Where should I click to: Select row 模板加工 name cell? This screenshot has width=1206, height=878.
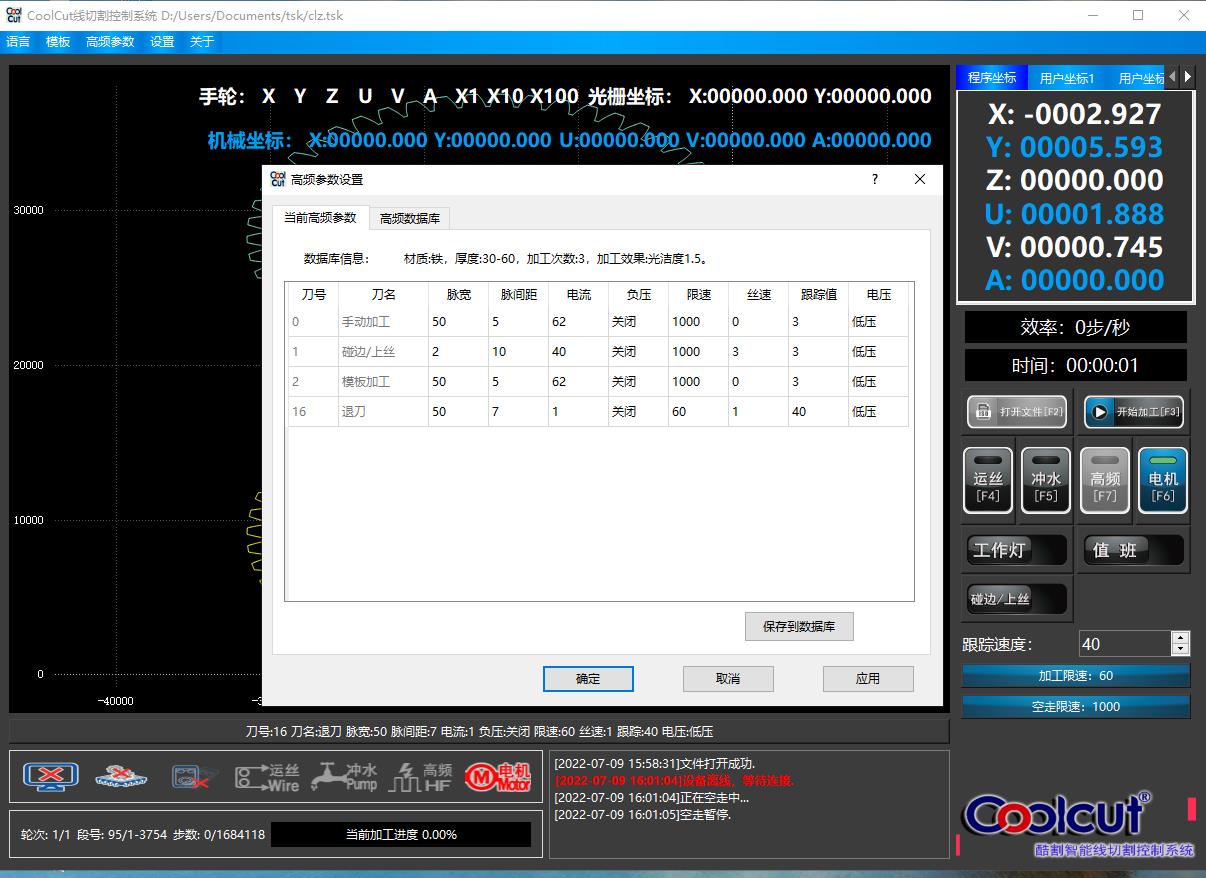coord(383,381)
